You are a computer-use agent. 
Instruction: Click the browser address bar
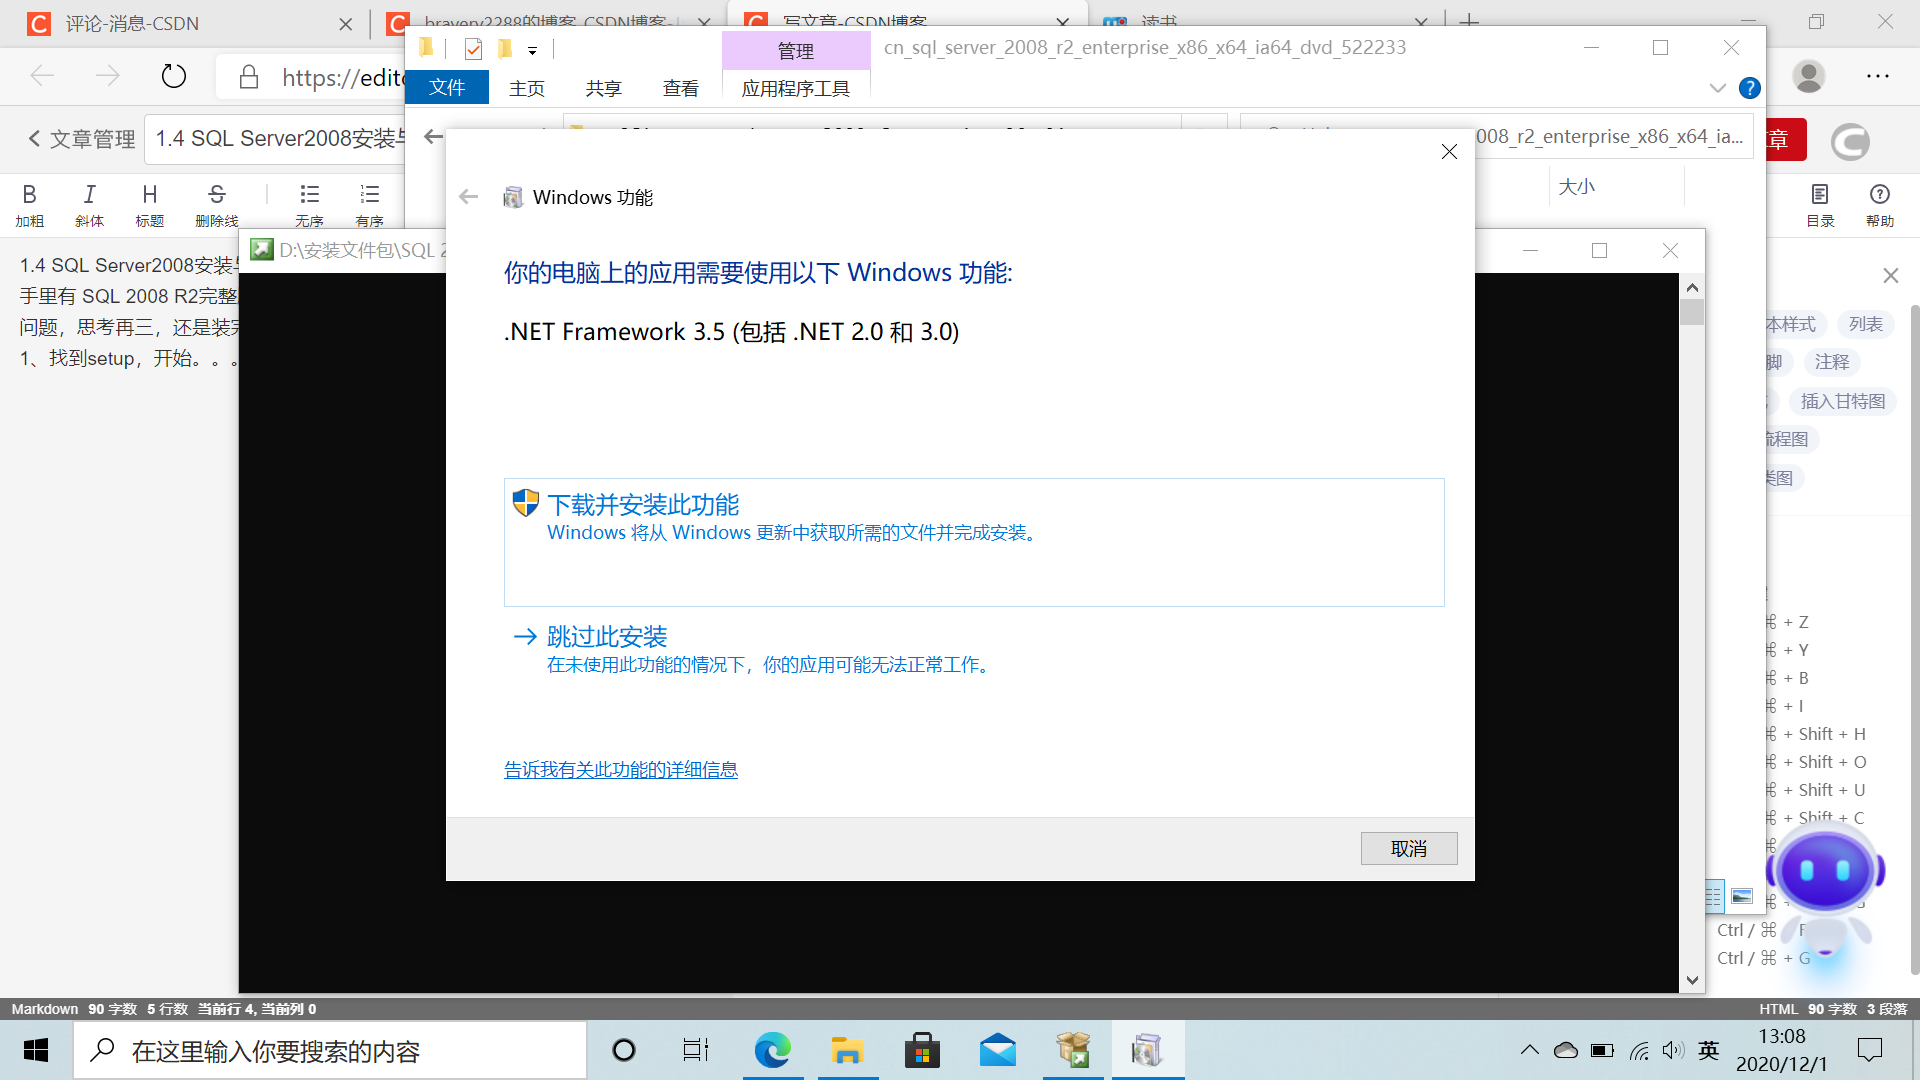pos(312,77)
